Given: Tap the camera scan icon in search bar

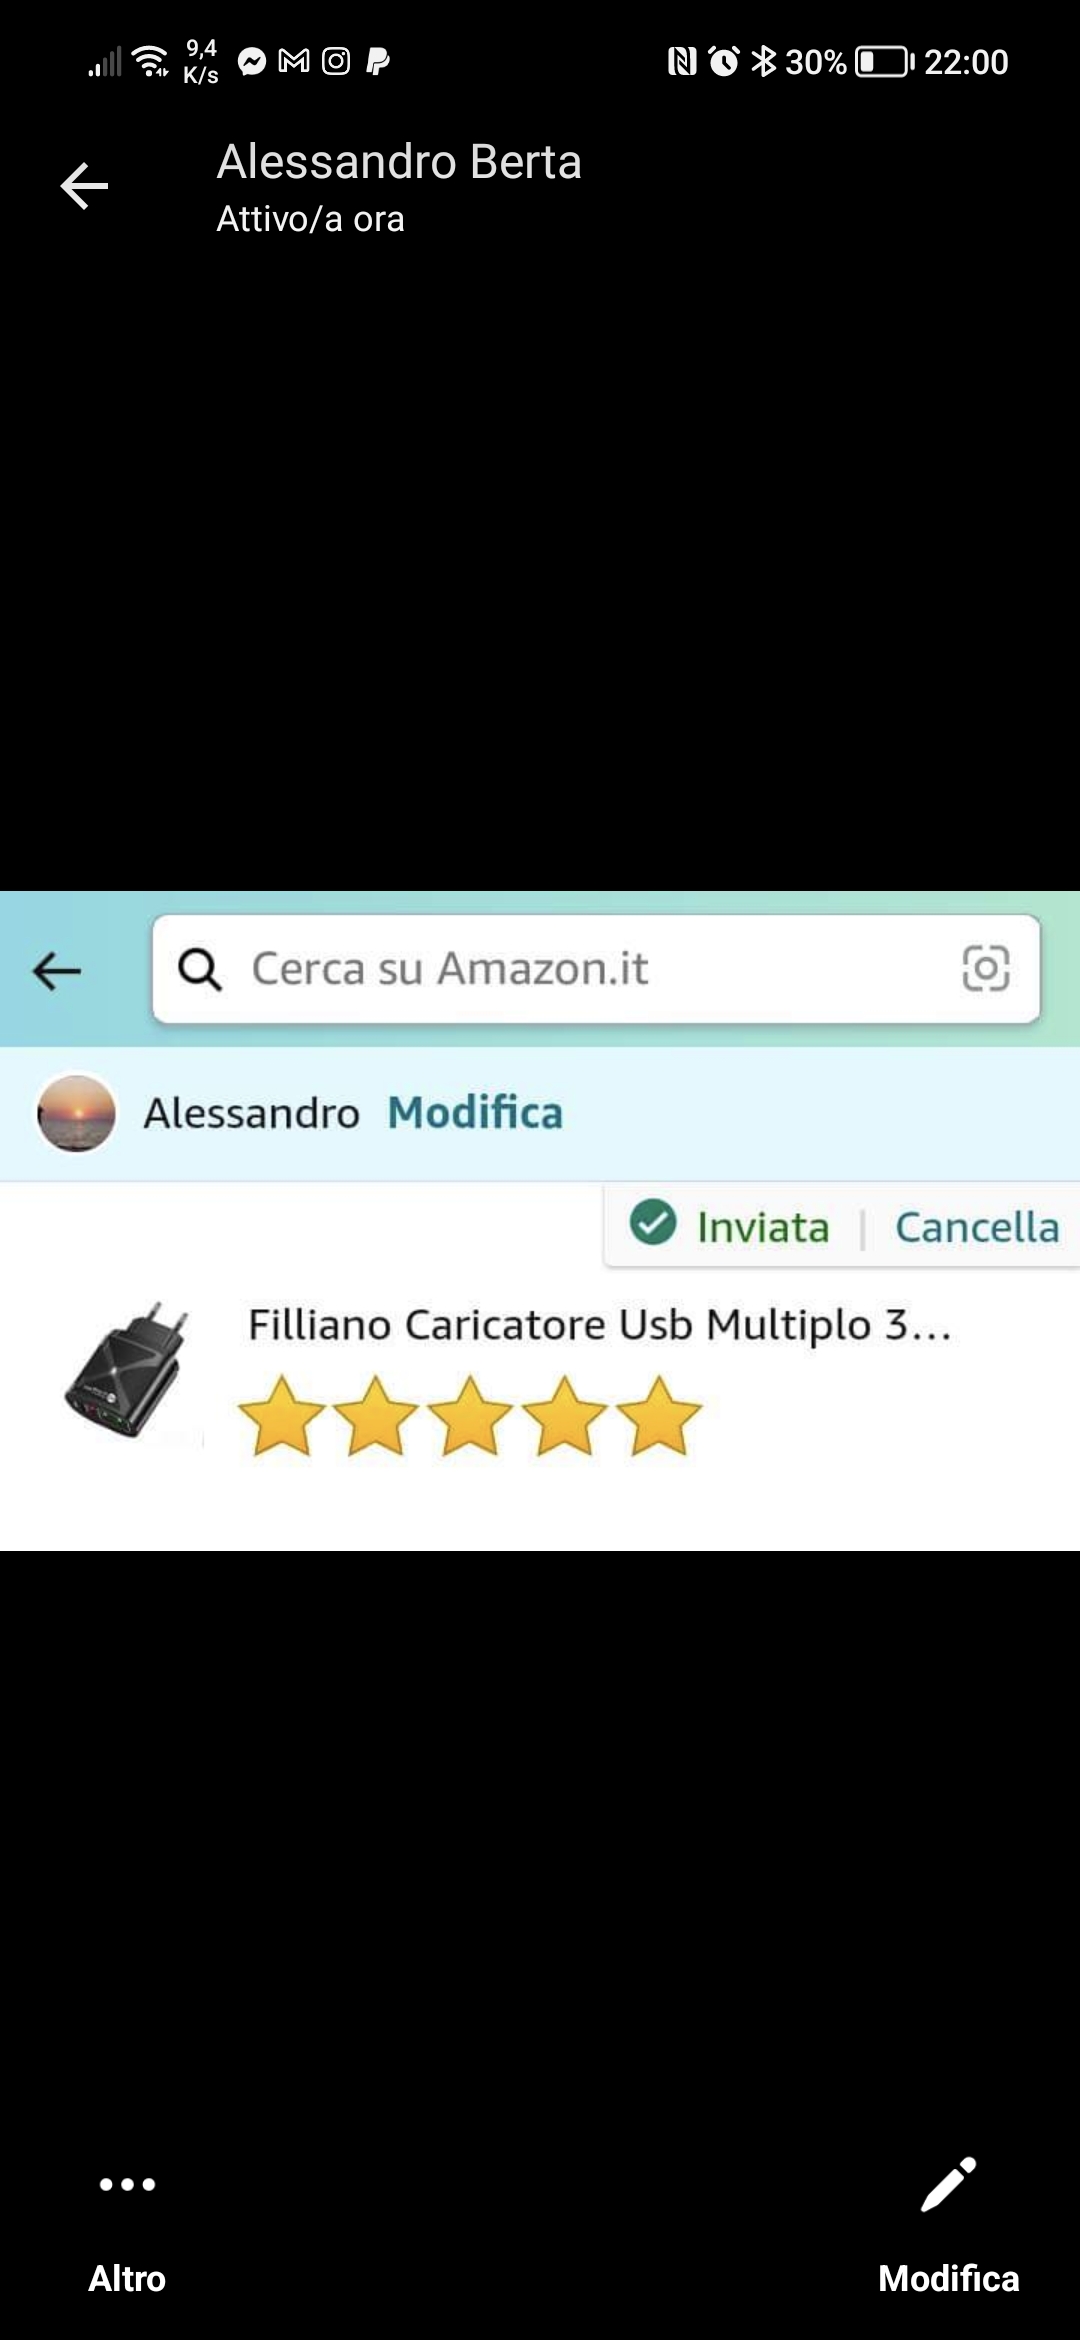Looking at the screenshot, I should tap(985, 968).
